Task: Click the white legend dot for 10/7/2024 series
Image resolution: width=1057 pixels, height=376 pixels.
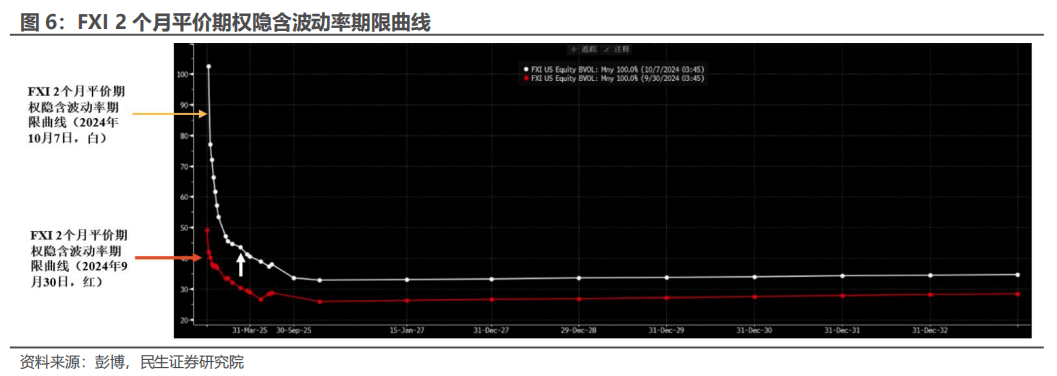Action: pos(526,70)
